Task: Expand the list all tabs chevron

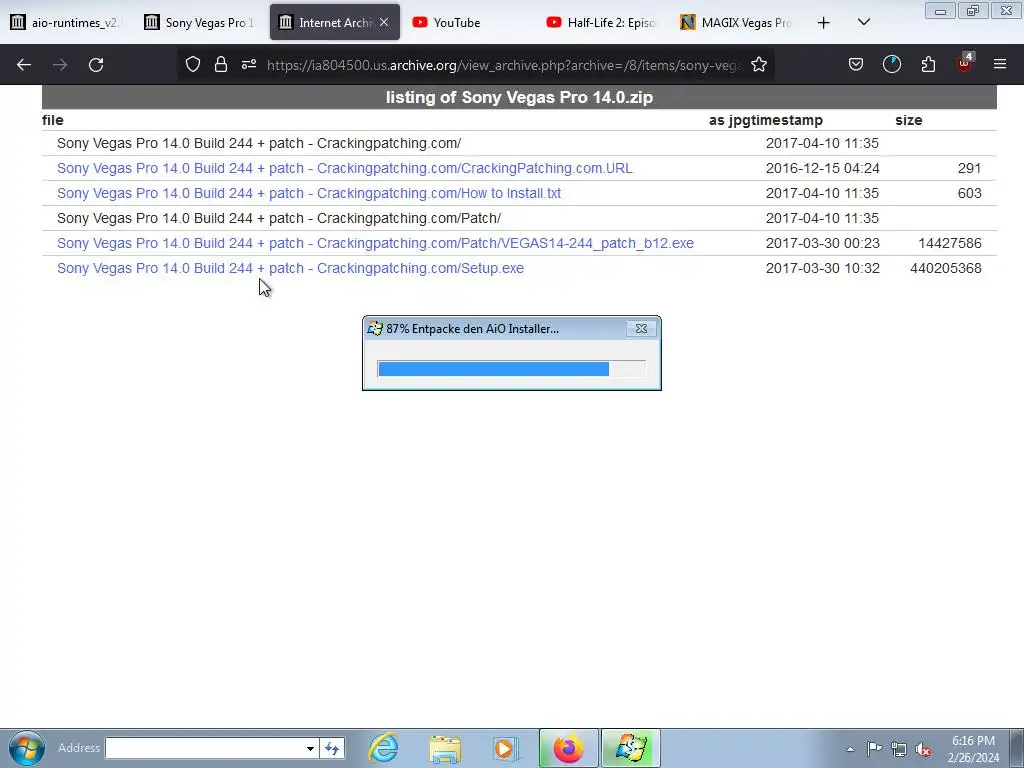Action: pos(863,22)
